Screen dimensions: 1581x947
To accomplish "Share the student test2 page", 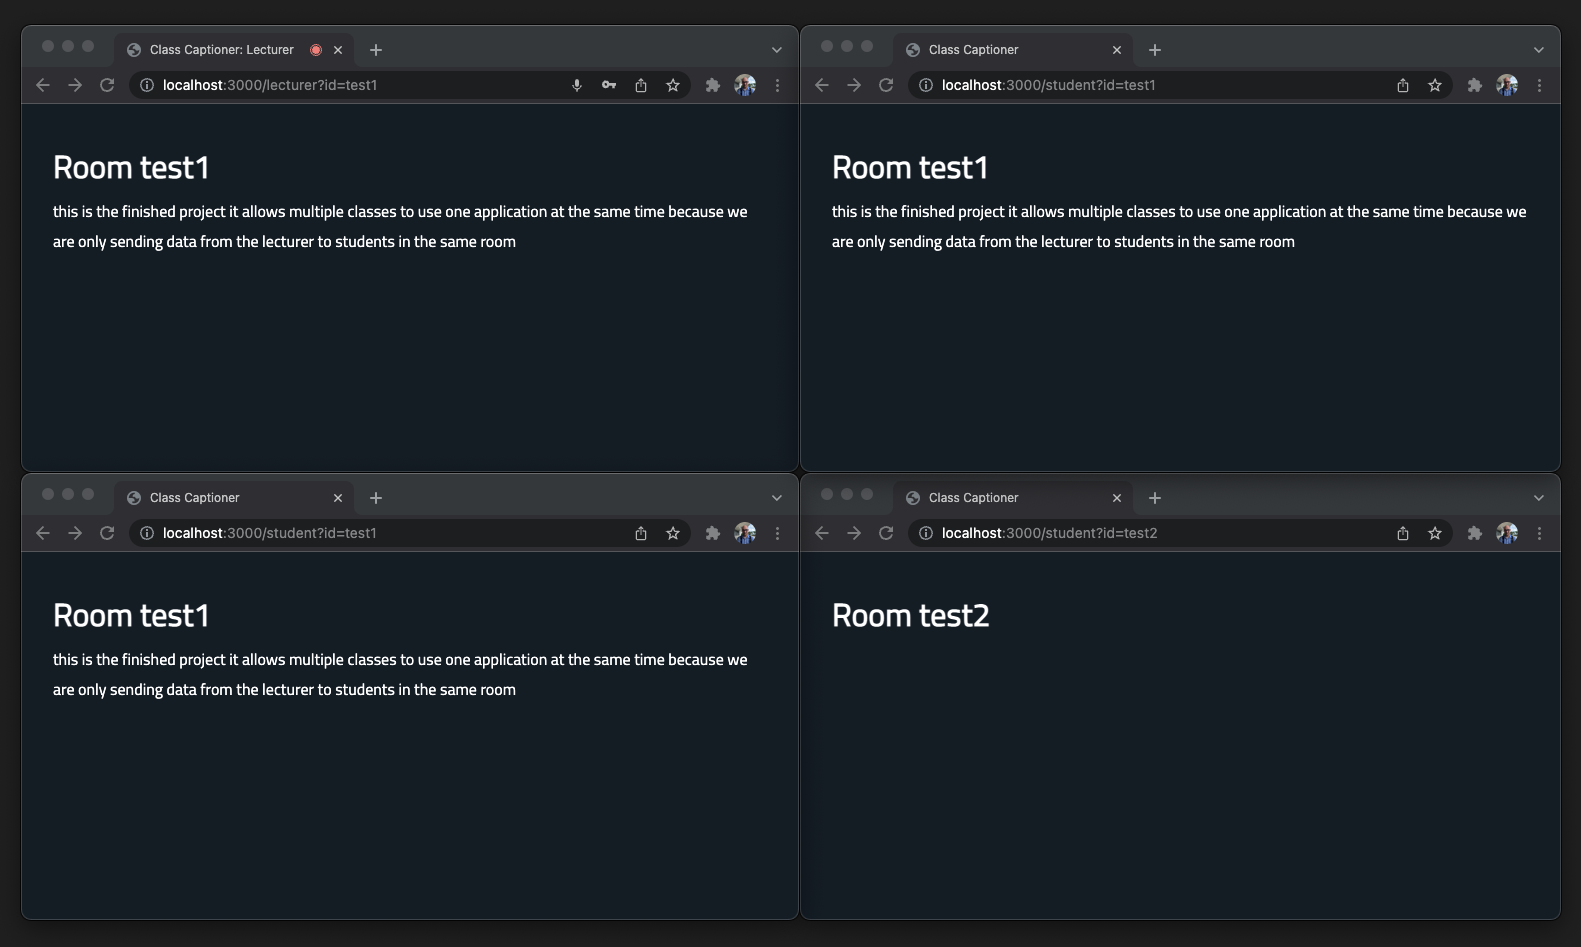I will pos(1403,533).
